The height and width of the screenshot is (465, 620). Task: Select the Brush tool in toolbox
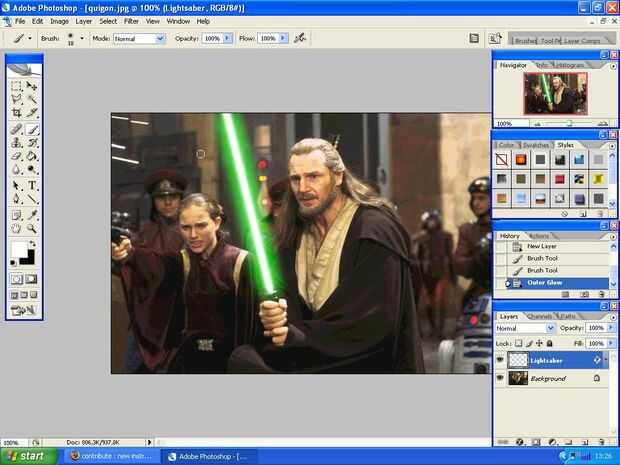(x=32, y=129)
